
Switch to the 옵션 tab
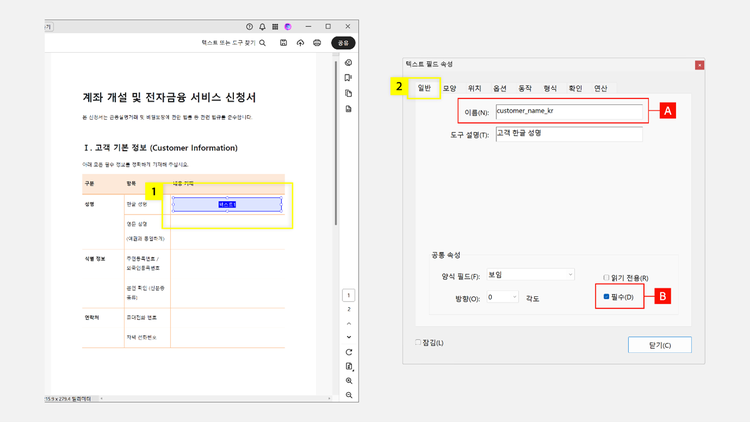click(x=500, y=88)
